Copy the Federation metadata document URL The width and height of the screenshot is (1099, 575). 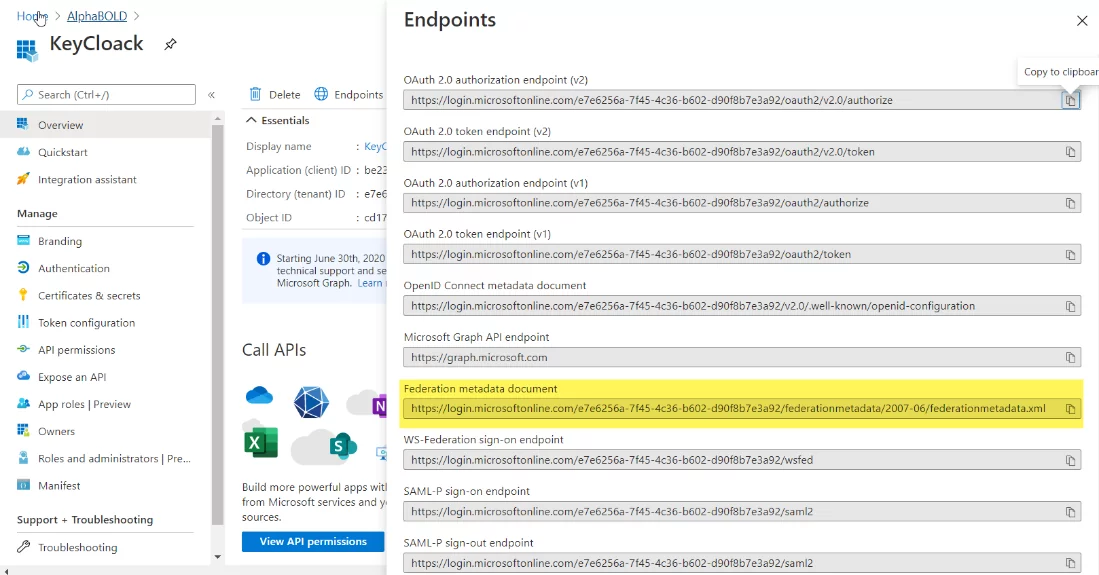pyautogui.click(x=1070, y=409)
